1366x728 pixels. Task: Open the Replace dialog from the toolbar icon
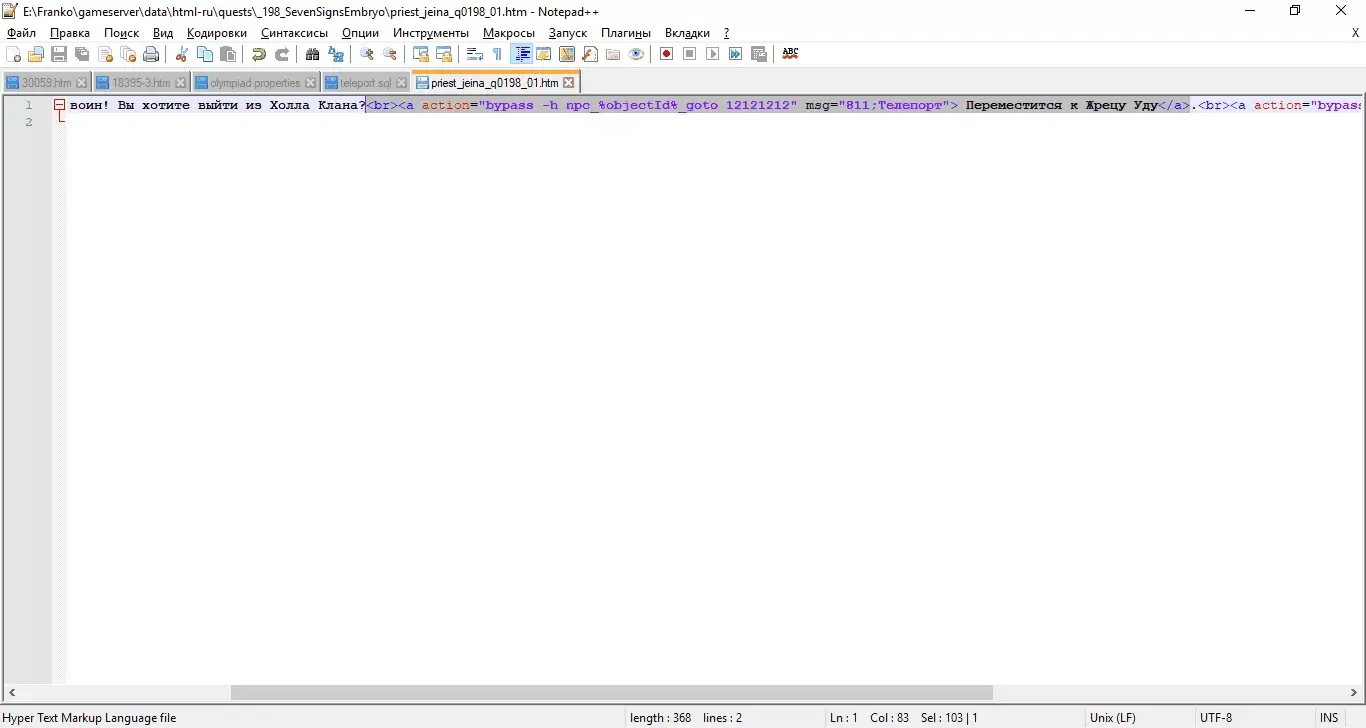[x=336, y=54]
